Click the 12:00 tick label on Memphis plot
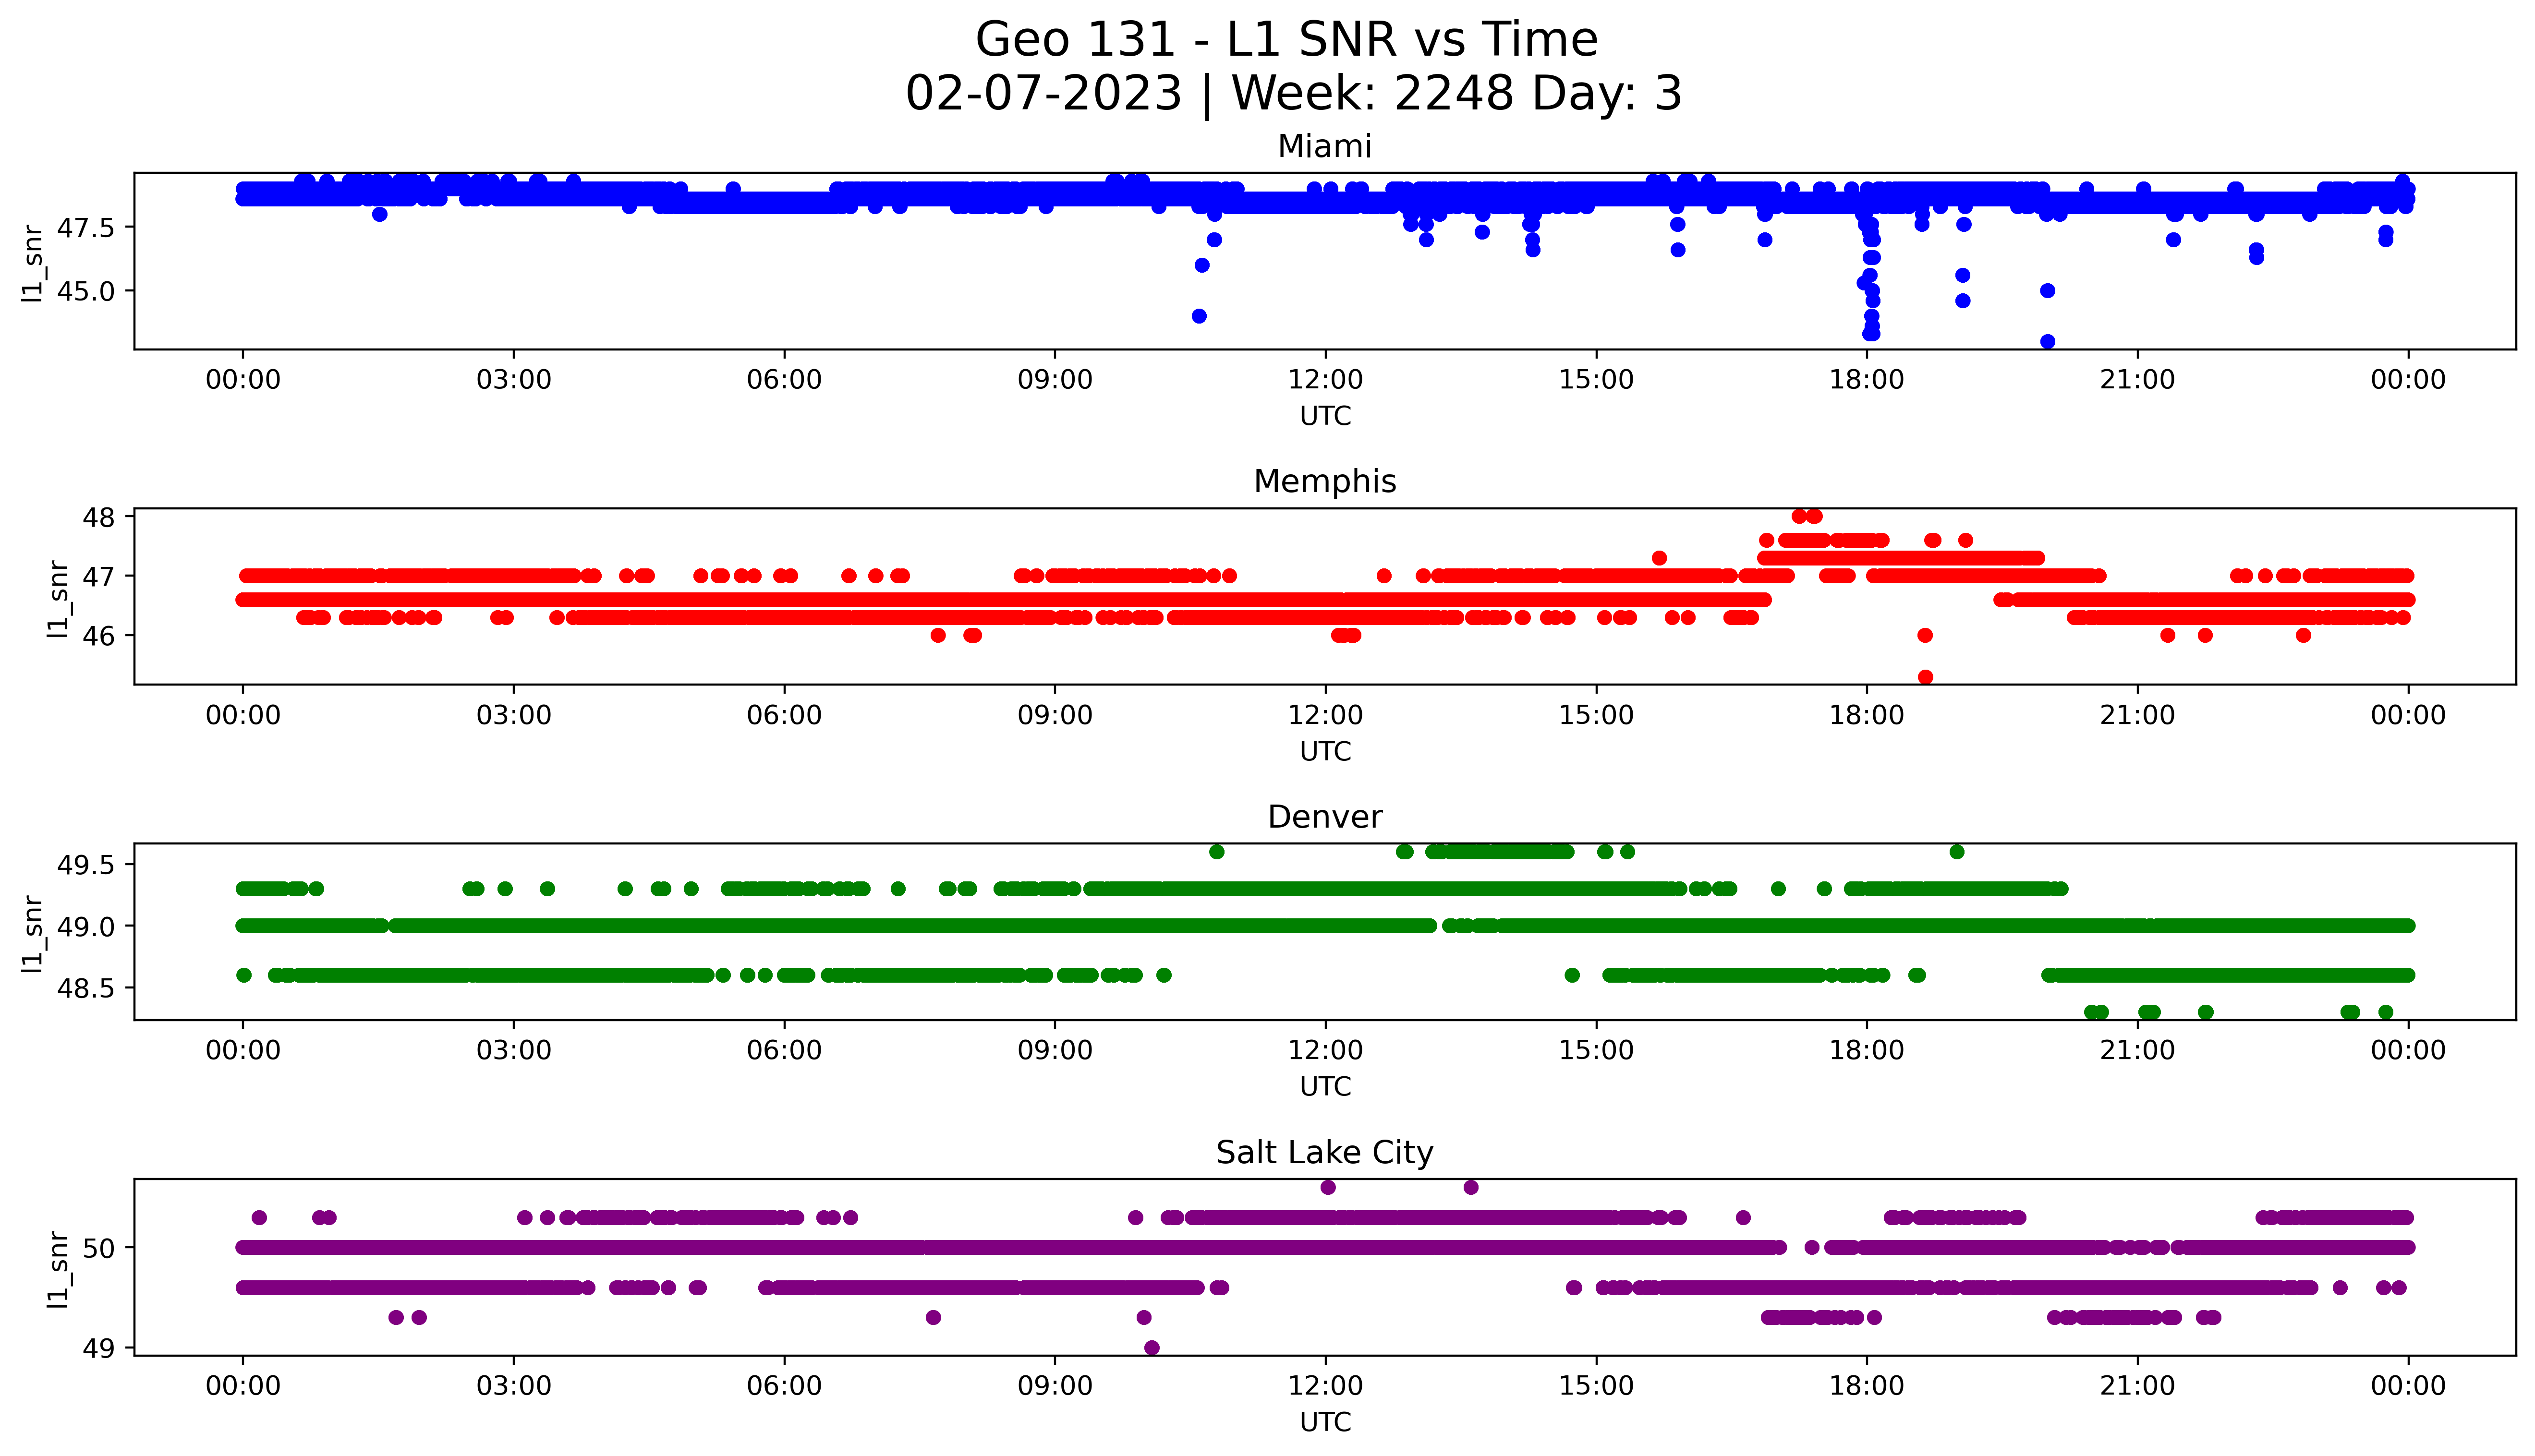2535x1456 pixels. [x=1325, y=715]
